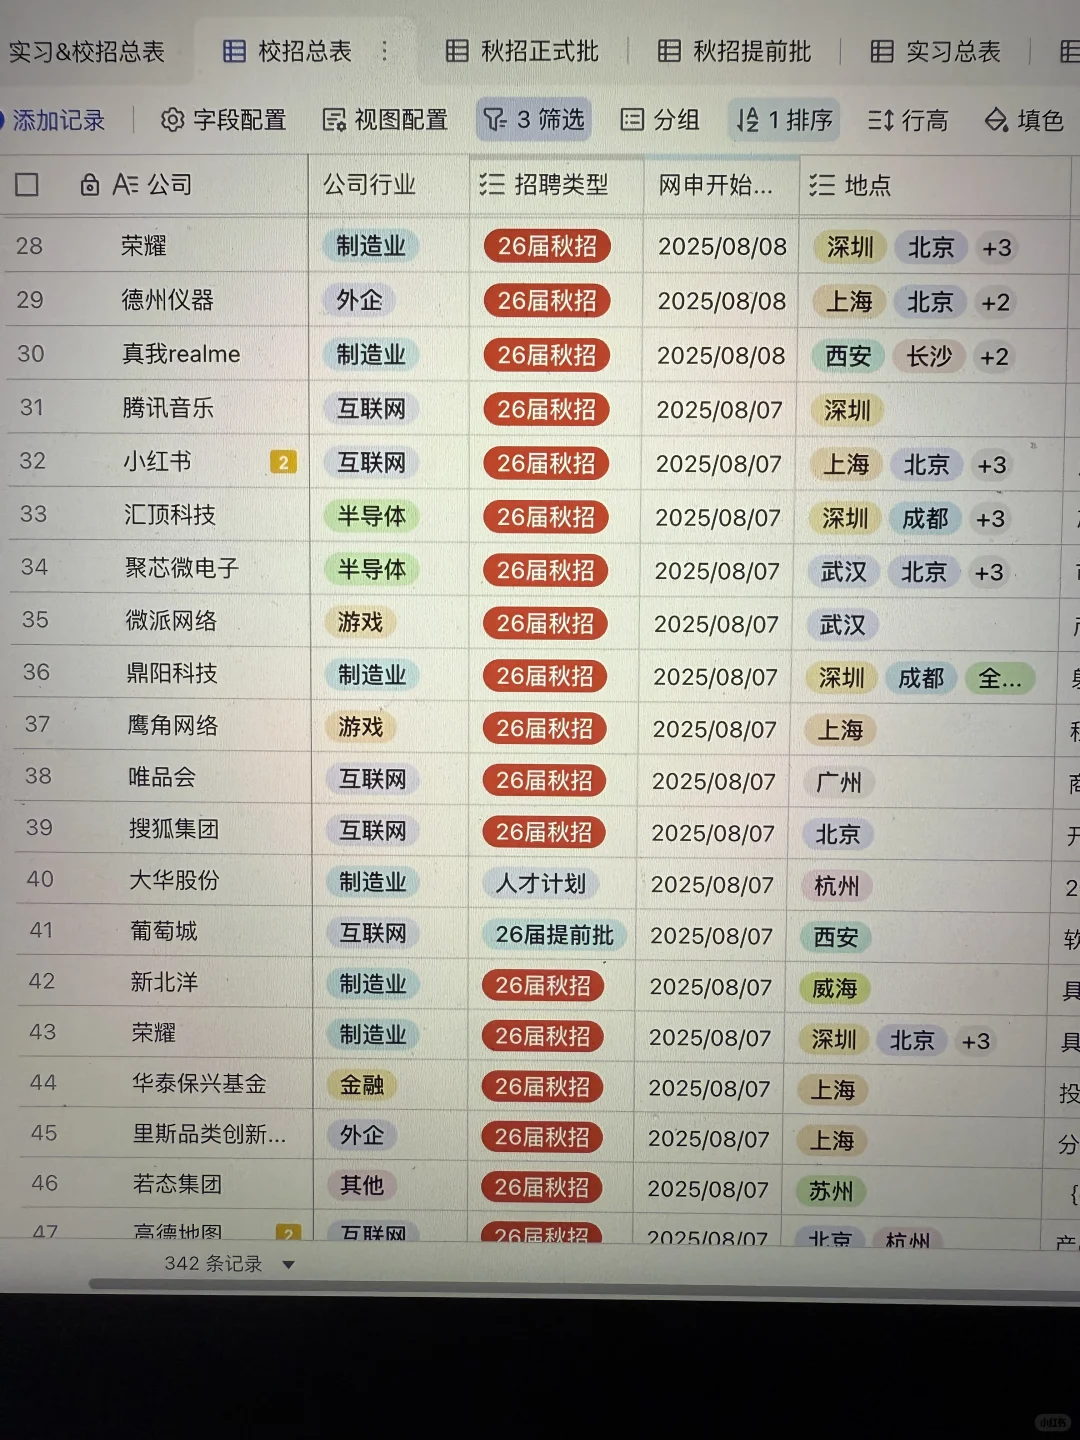
Task: Click the 26届秋招 tag in the 腾讯音乐 row
Action: point(546,409)
